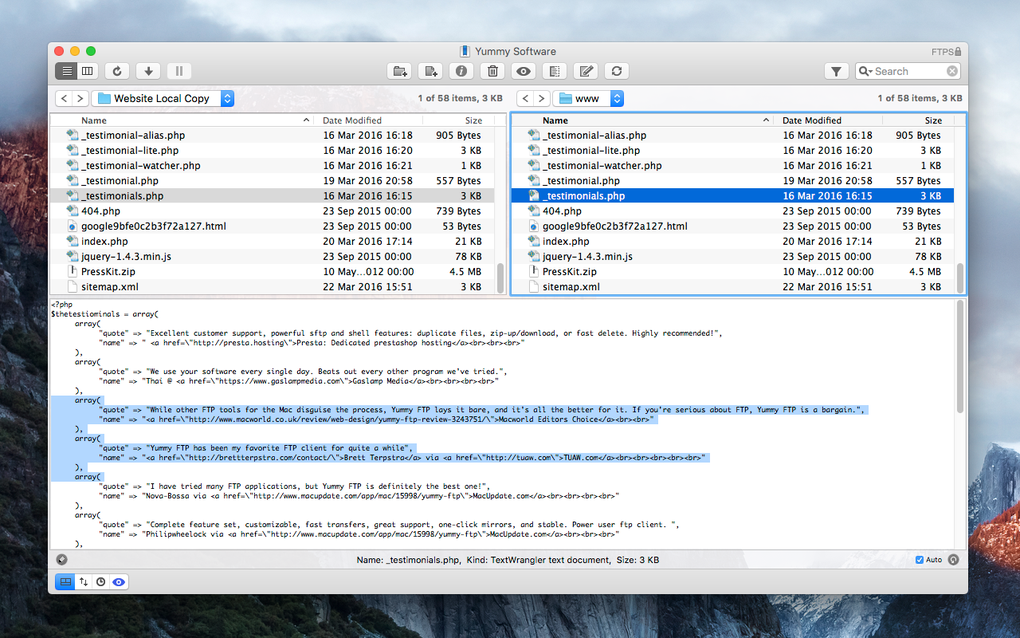Show the browser panes bottom tab
Screen dimensions: 1020x638
tap(66, 581)
